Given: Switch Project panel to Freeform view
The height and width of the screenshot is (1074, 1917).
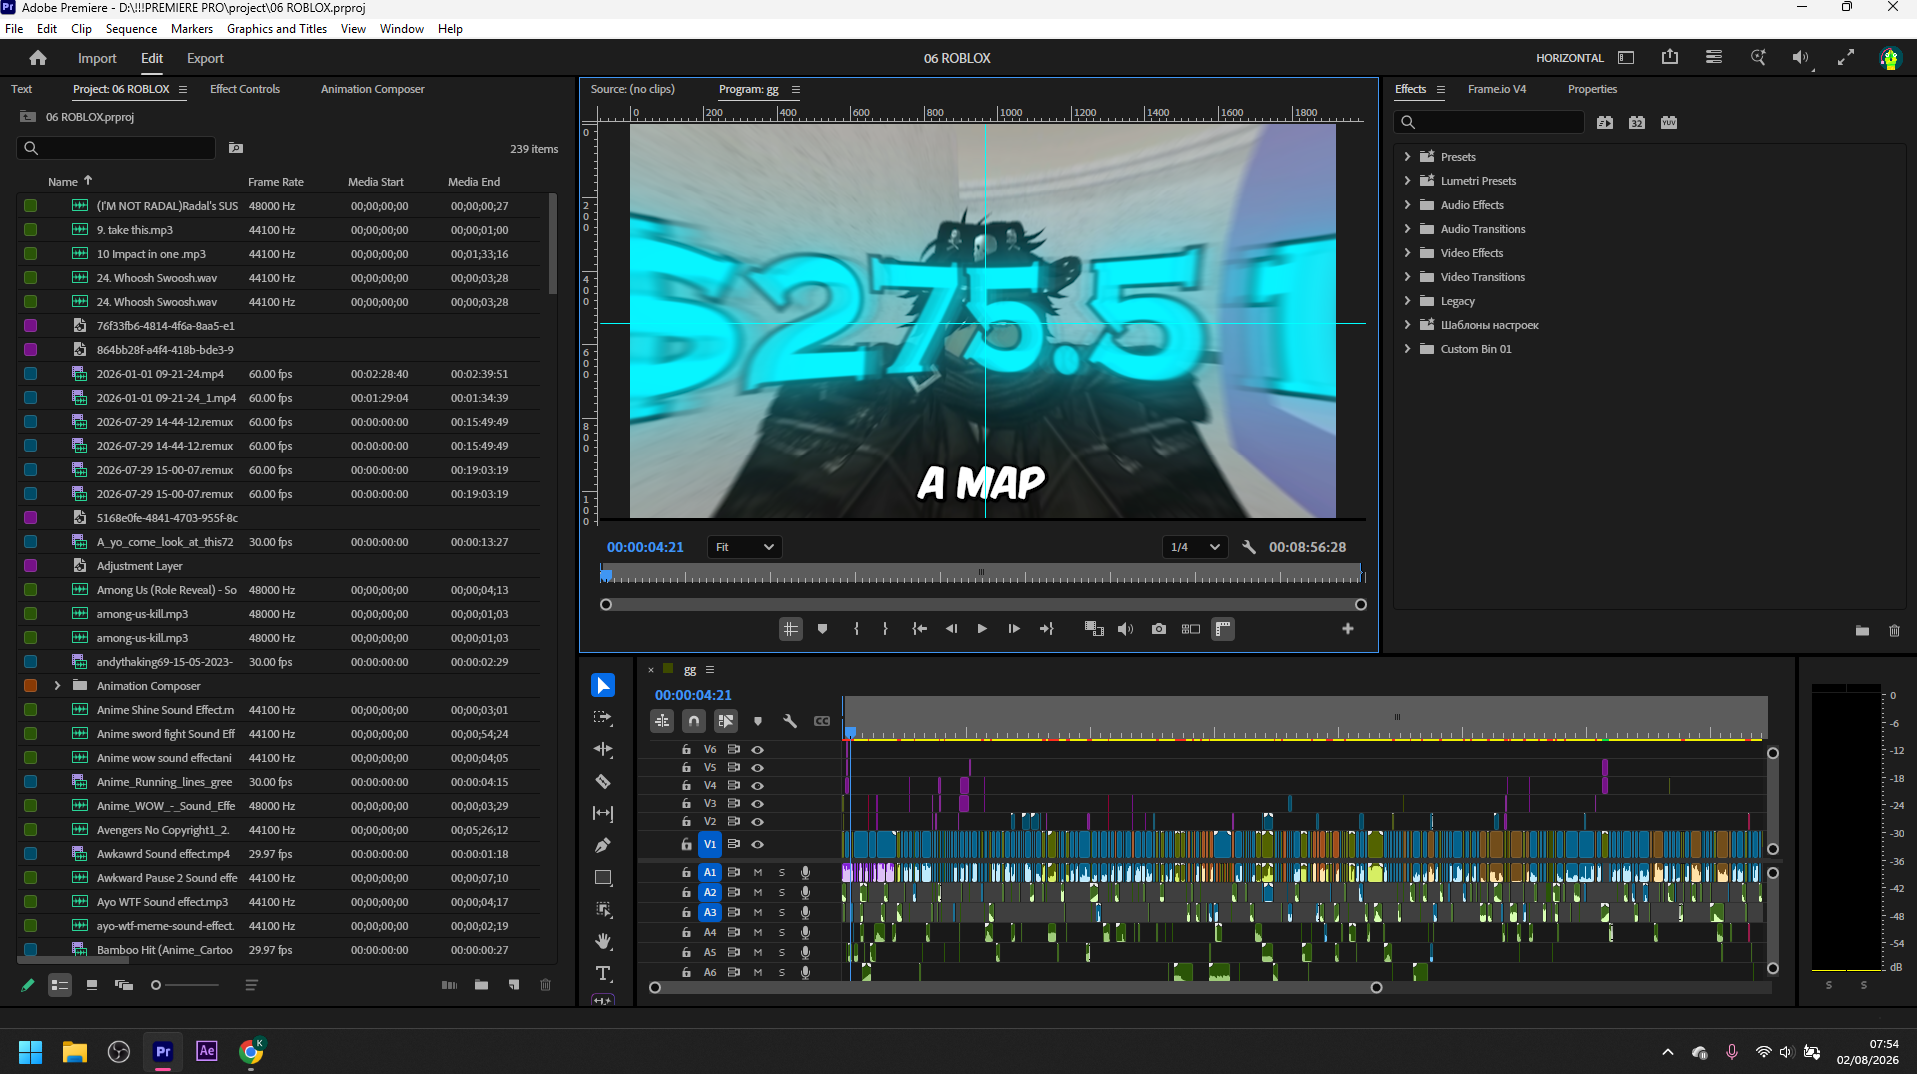Looking at the screenshot, I should click(124, 985).
